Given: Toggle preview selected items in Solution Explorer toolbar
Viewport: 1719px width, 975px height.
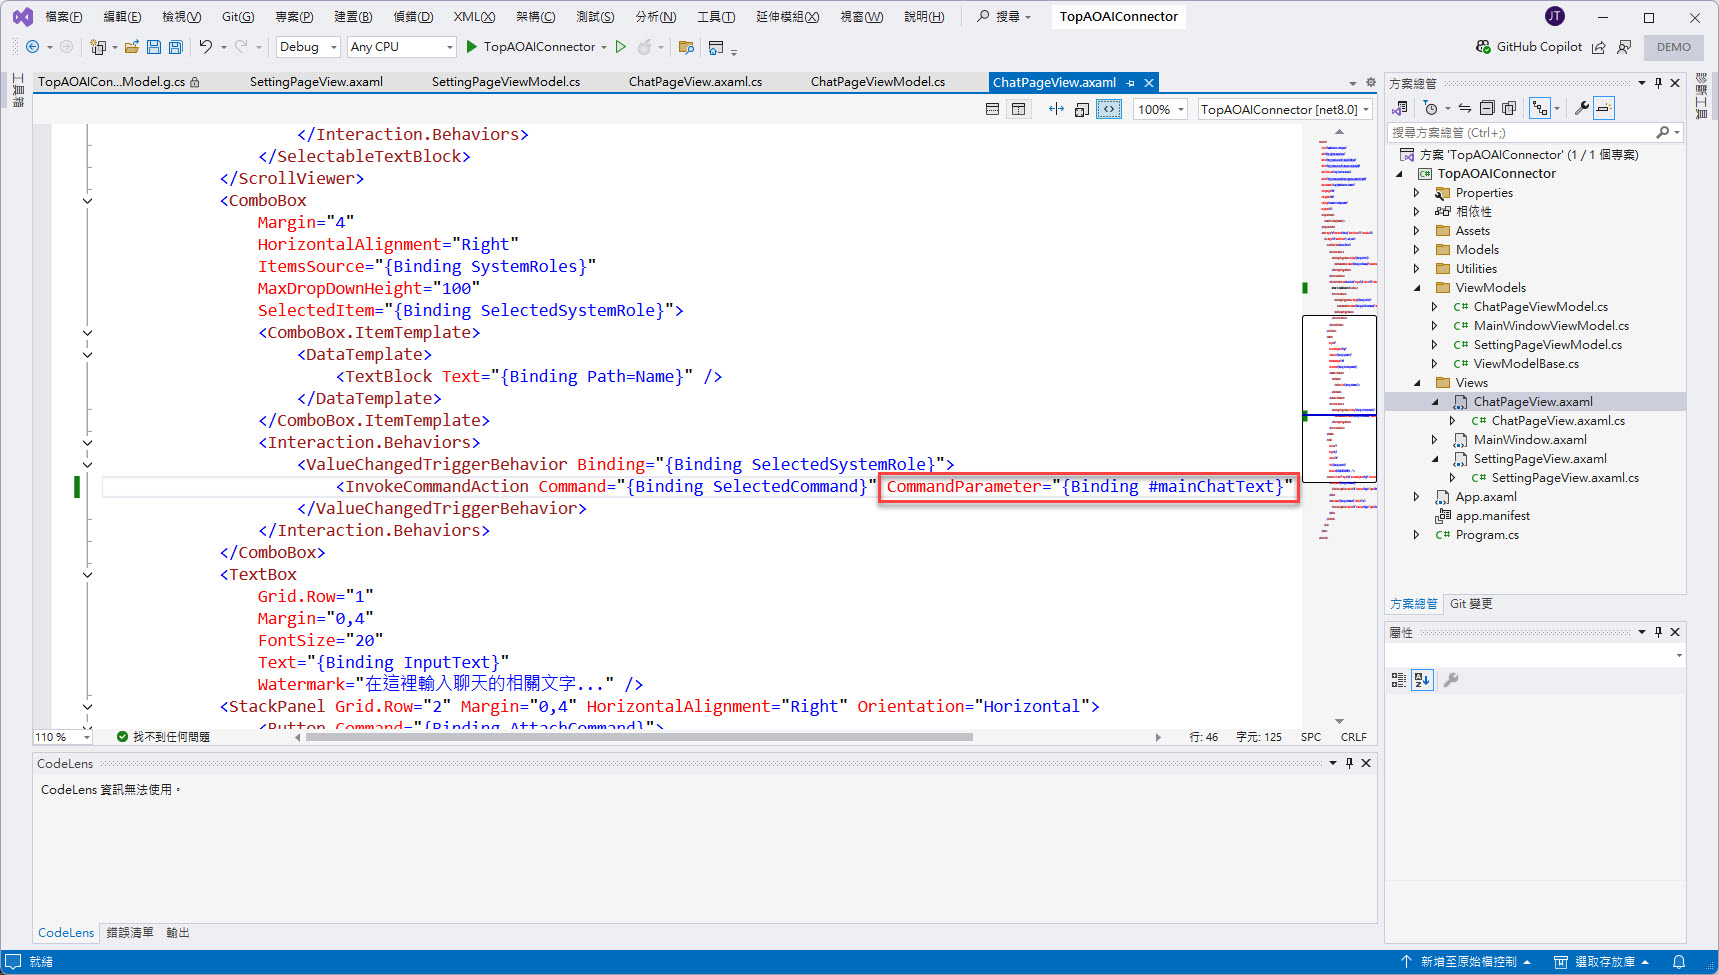Looking at the screenshot, I should [x=1604, y=108].
